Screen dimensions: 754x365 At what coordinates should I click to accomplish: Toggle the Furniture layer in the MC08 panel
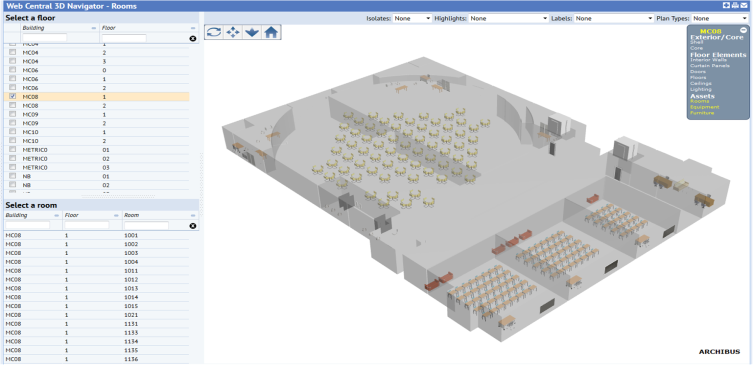(x=702, y=113)
